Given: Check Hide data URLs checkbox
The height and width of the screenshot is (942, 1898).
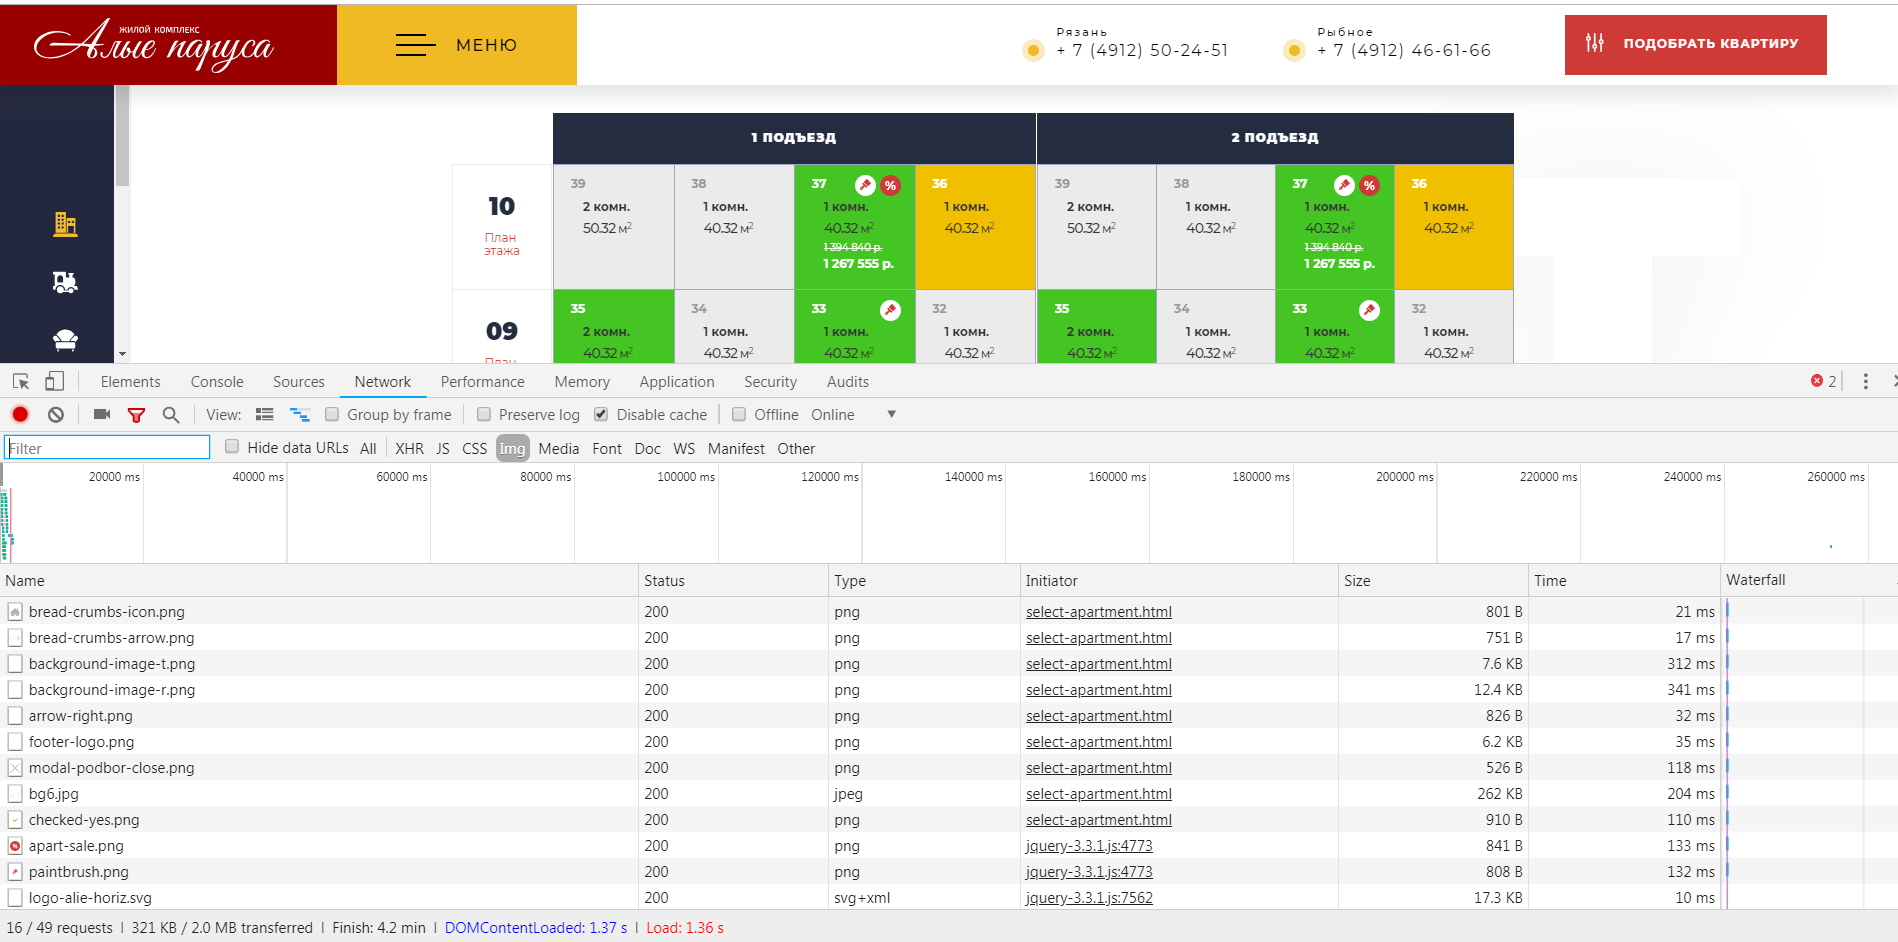Looking at the screenshot, I should point(232,447).
